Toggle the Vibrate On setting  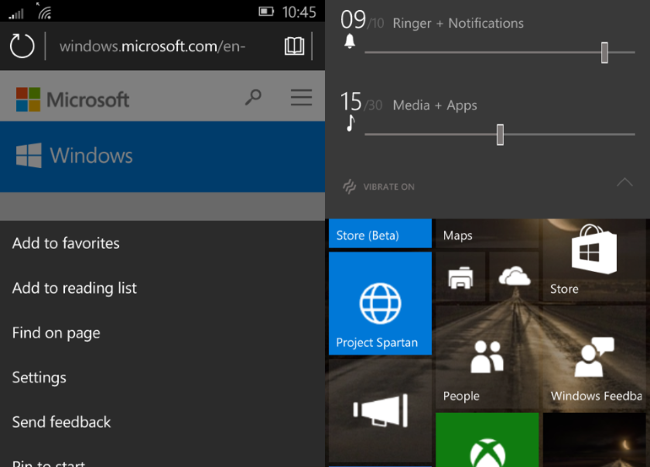(x=379, y=186)
